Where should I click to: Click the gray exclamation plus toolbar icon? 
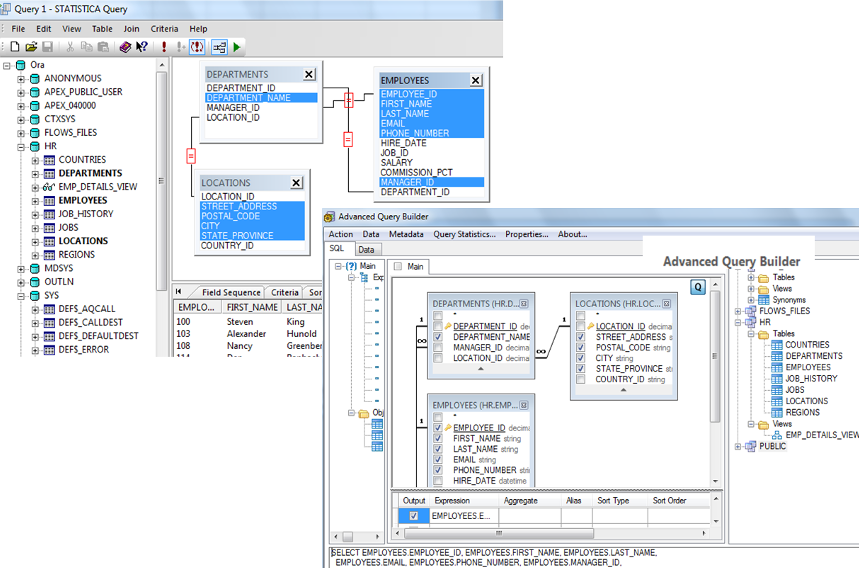click(180, 47)
